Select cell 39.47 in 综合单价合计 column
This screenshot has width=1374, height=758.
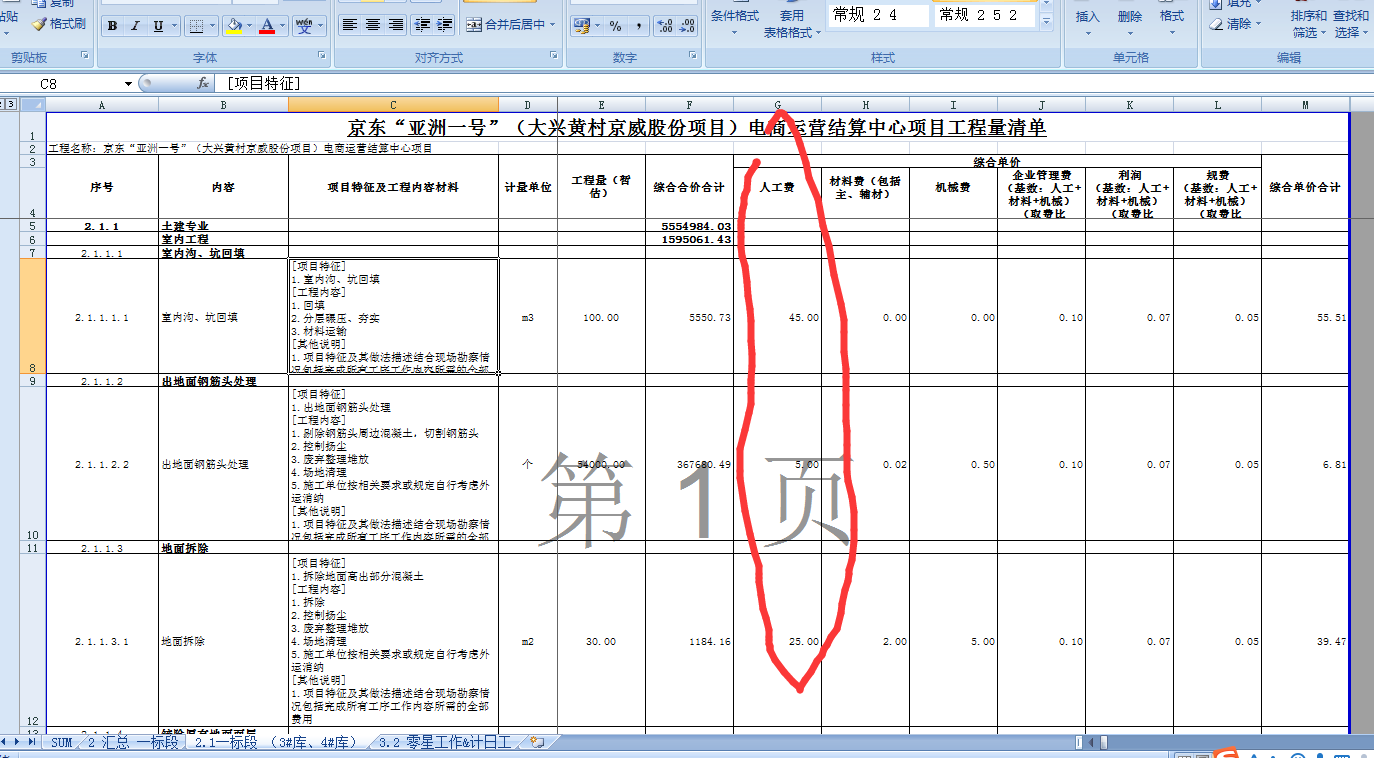pyautogui.click(x=1305, y=641)
